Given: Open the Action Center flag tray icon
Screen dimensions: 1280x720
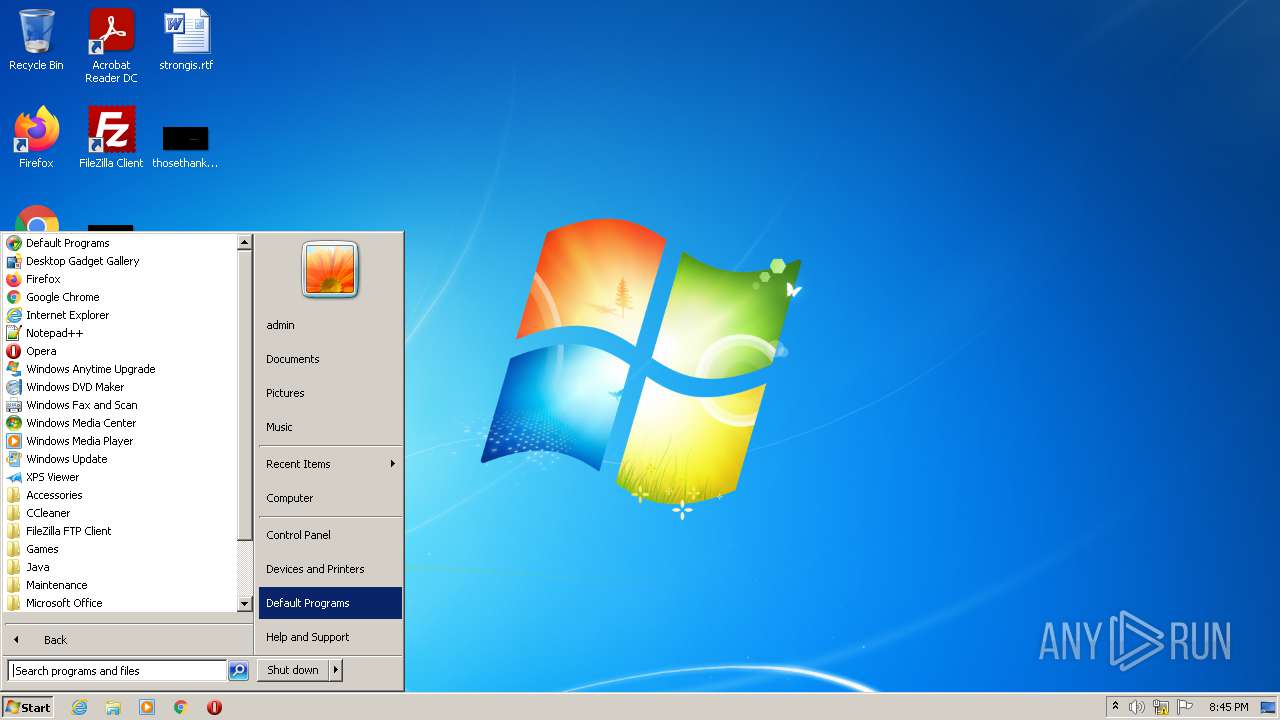Looking at the screenshot, I should (x=1185, y=707).
